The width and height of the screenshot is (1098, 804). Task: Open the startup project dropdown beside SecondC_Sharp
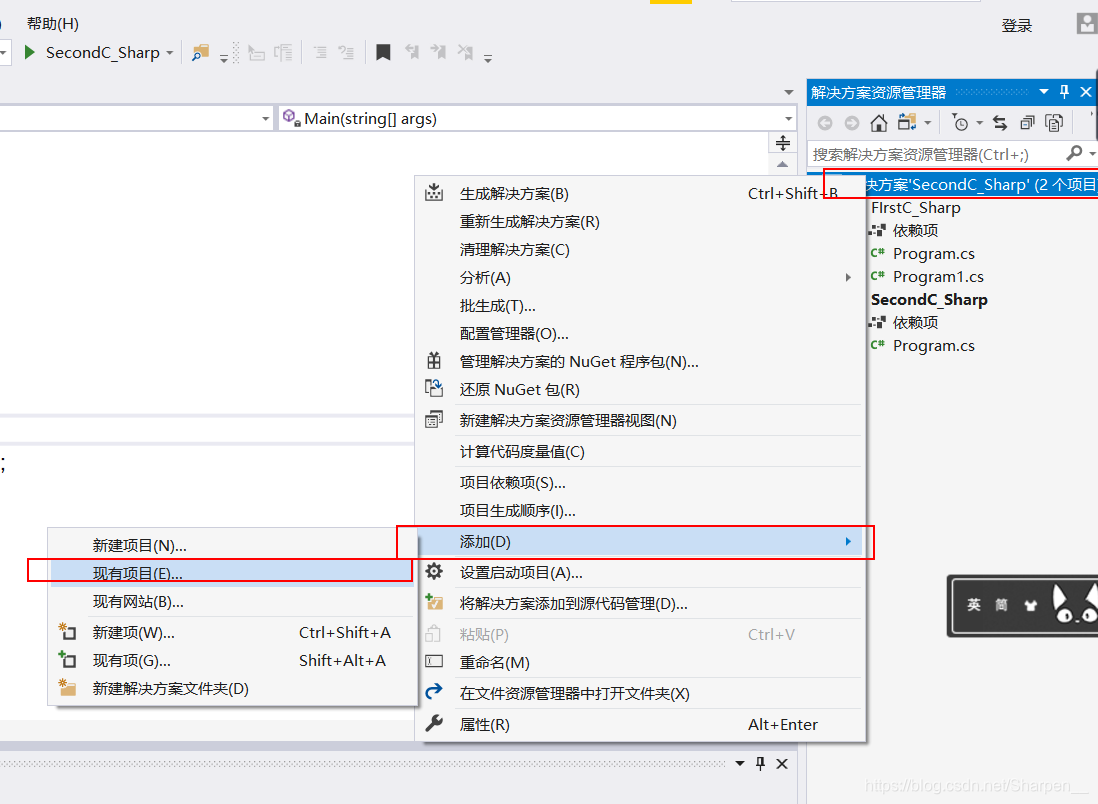(169, 53)
